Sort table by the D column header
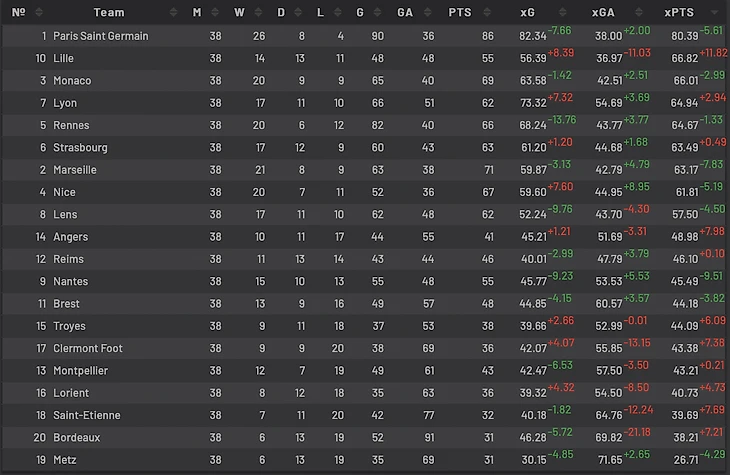The image size is (730, 475). [x=280, y=13]
